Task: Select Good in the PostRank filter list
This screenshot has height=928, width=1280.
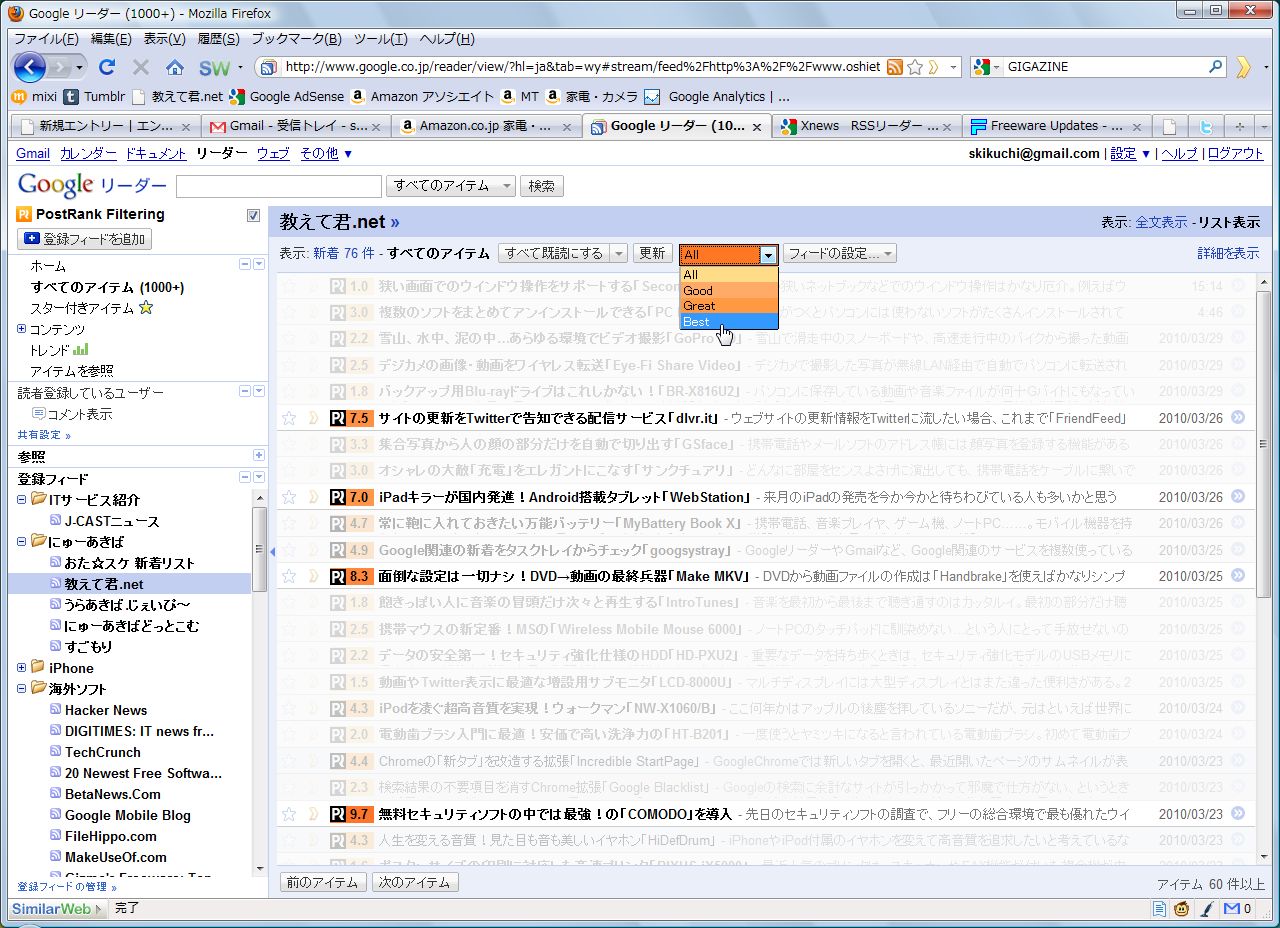Action: click(728, 291)
